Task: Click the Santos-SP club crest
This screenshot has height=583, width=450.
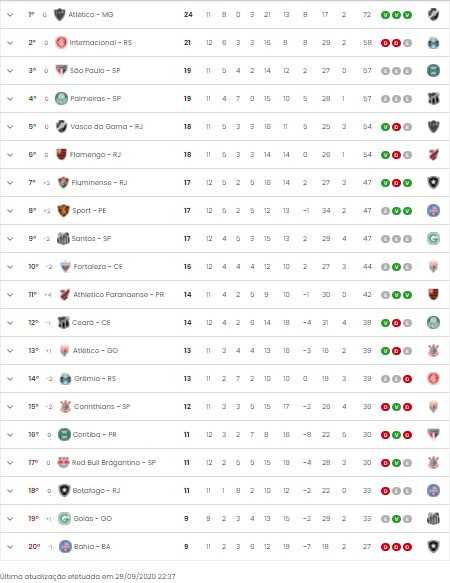Action: coord(63,238)
